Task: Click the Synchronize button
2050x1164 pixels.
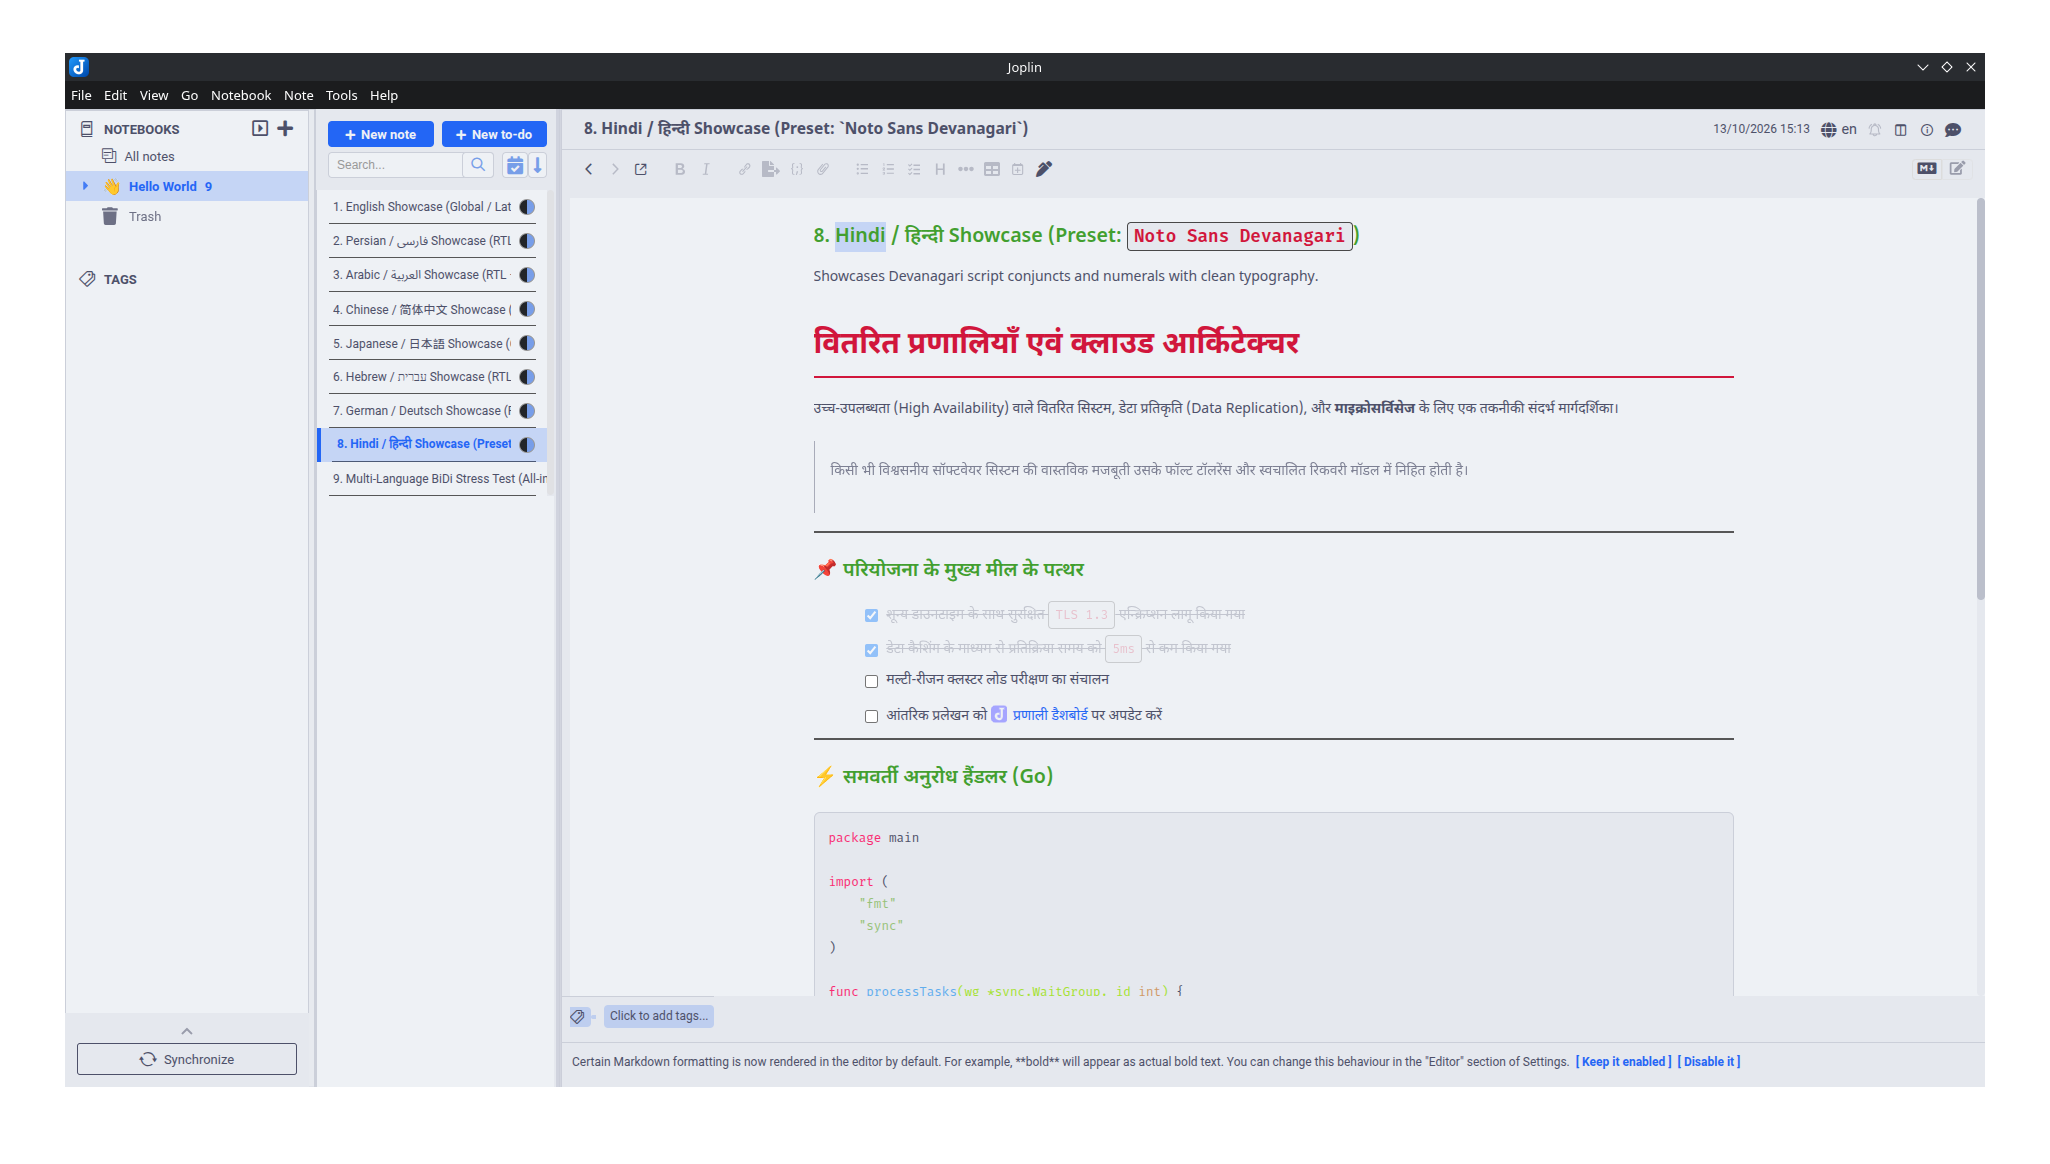Action: point(187,1059)
